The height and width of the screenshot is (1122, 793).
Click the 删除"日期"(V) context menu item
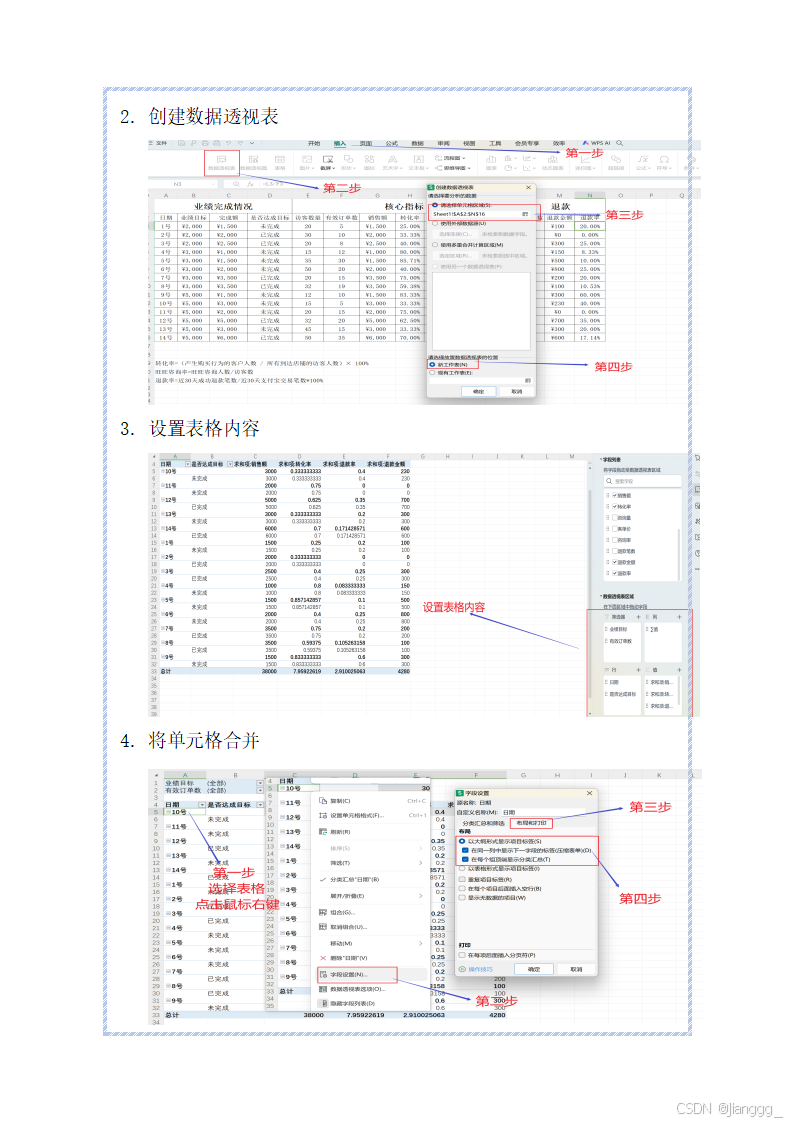(x=372, y=958)
